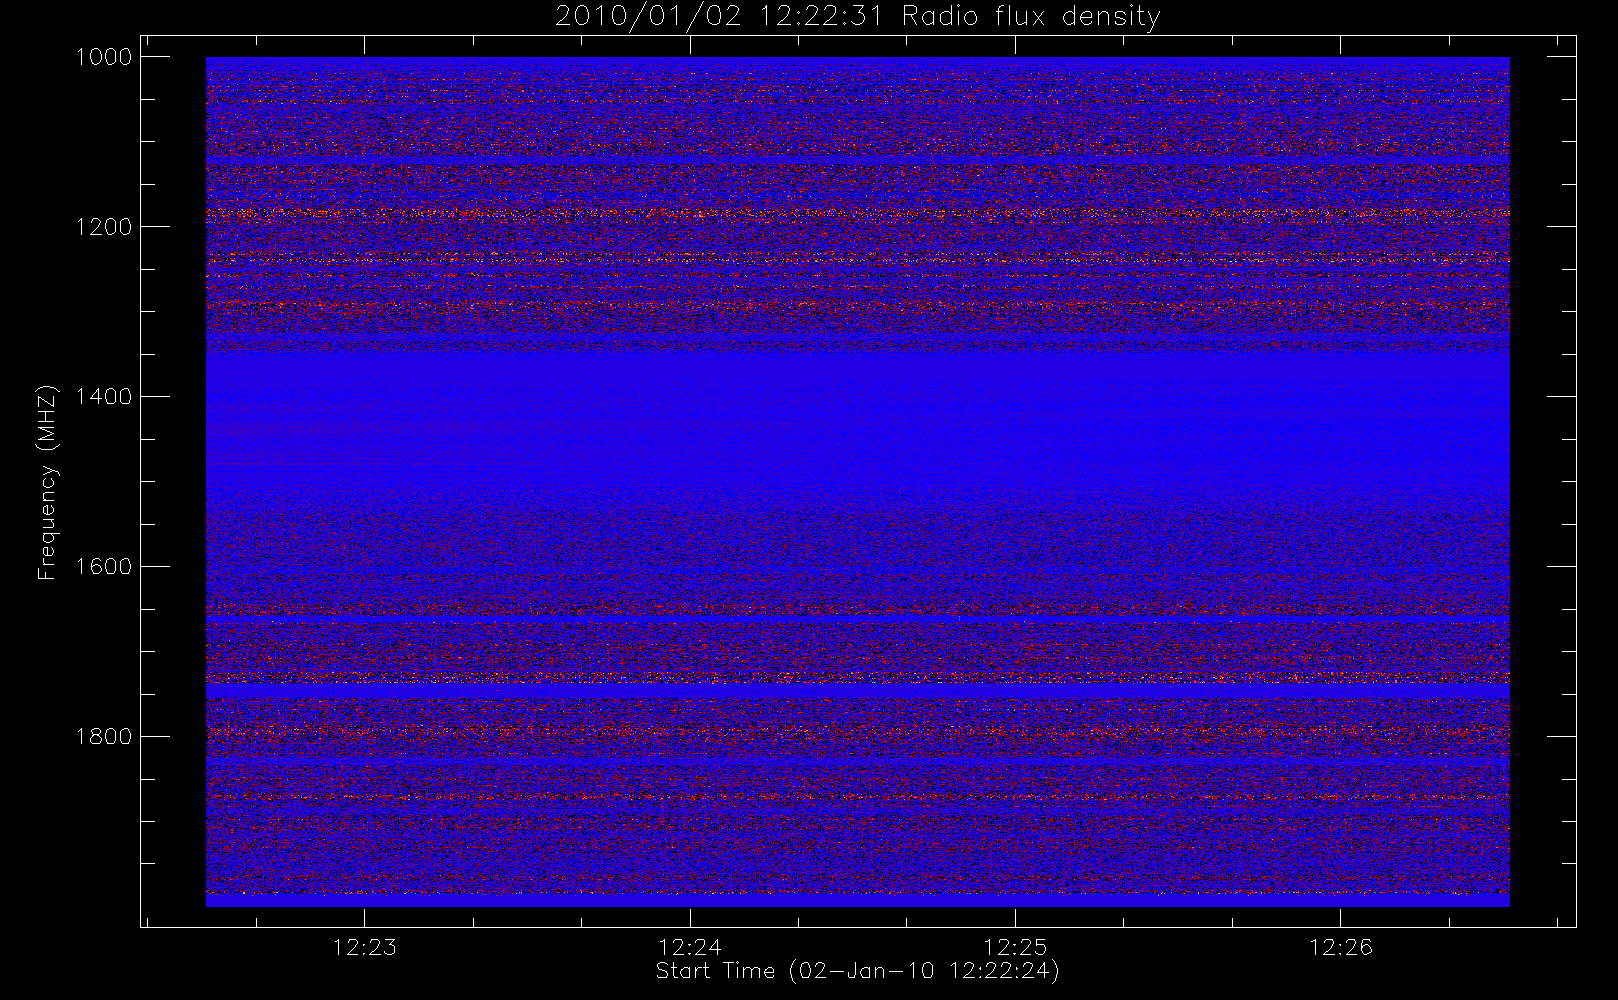
Task: Click the plot title '2010/01/02 12:22:31 Radio flux density'
Action: pyautogui.click(x=857, y=17)
